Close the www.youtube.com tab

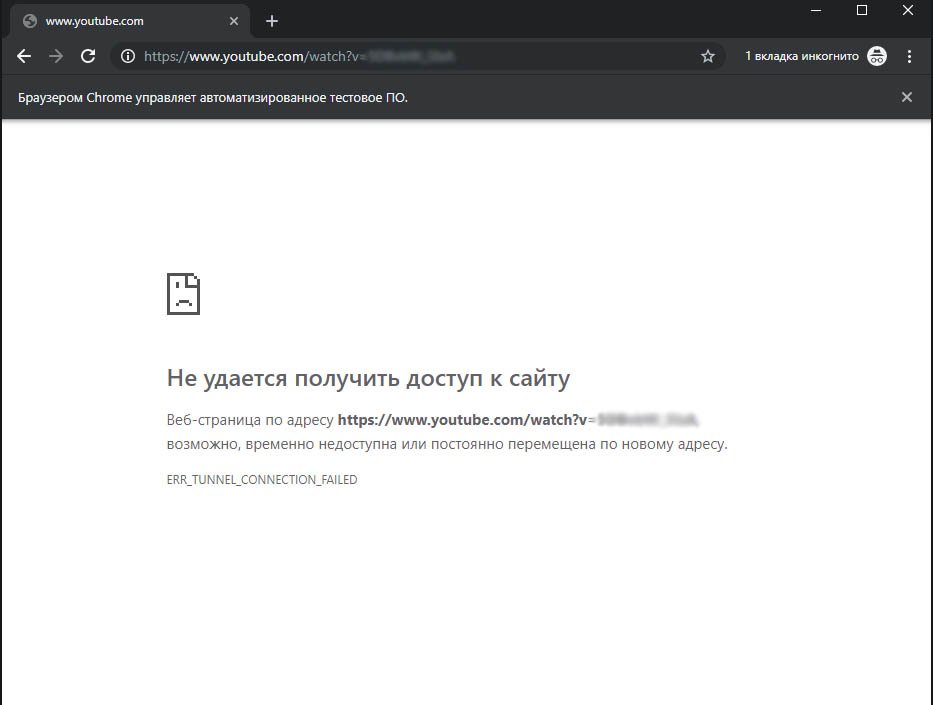234,21
